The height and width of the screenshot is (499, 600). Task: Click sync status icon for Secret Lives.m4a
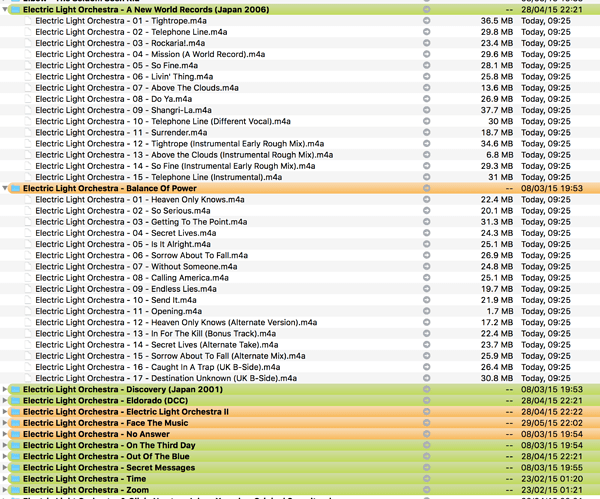coord(427,233)
